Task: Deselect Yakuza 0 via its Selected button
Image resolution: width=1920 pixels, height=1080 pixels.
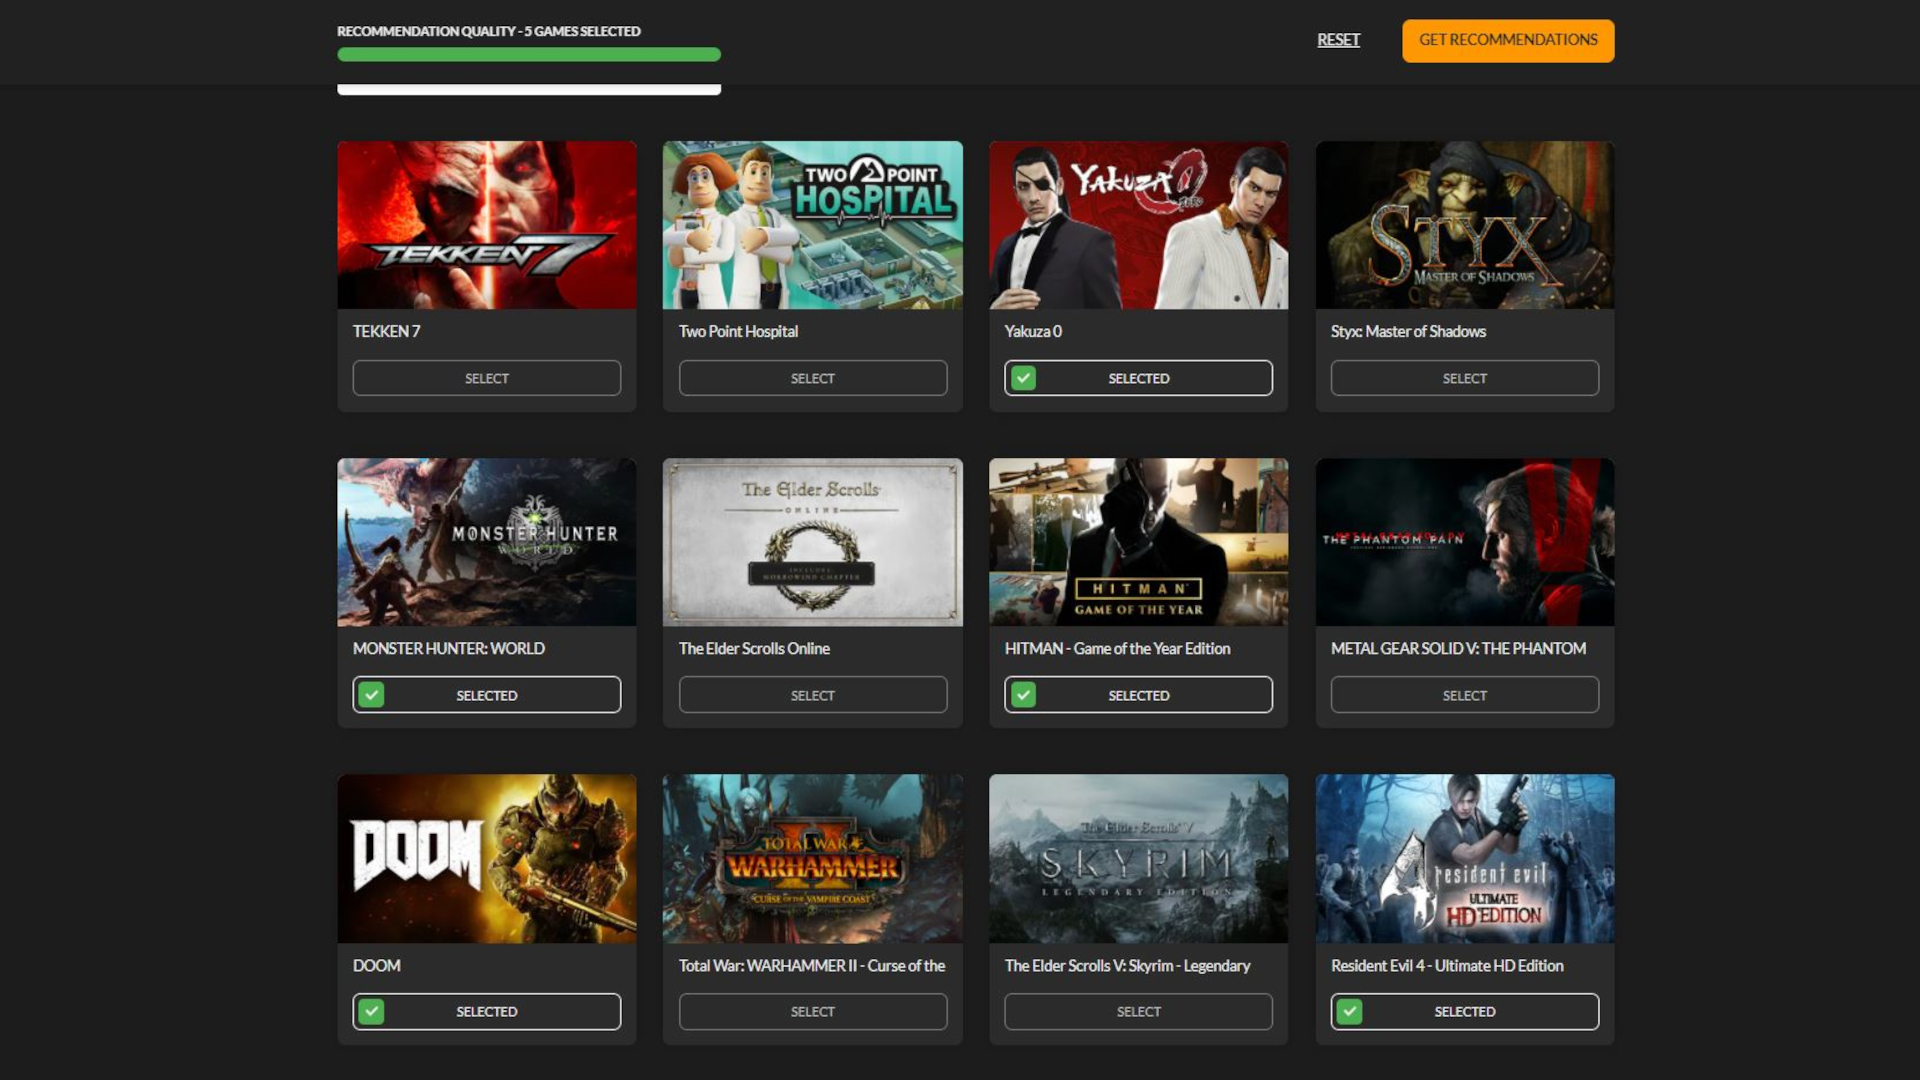Action: (1139, 378)
